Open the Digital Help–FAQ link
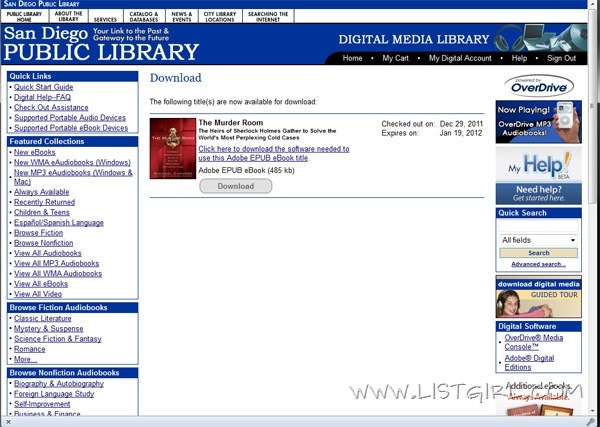The image size is (600, 427). click(42, 97)
